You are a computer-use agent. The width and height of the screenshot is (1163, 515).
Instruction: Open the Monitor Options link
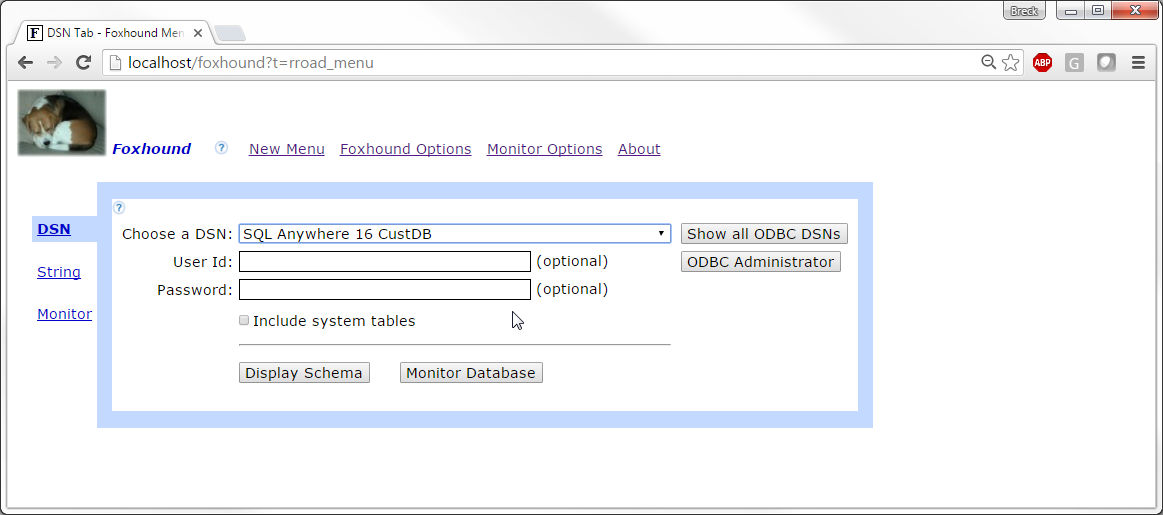[544, 149]
